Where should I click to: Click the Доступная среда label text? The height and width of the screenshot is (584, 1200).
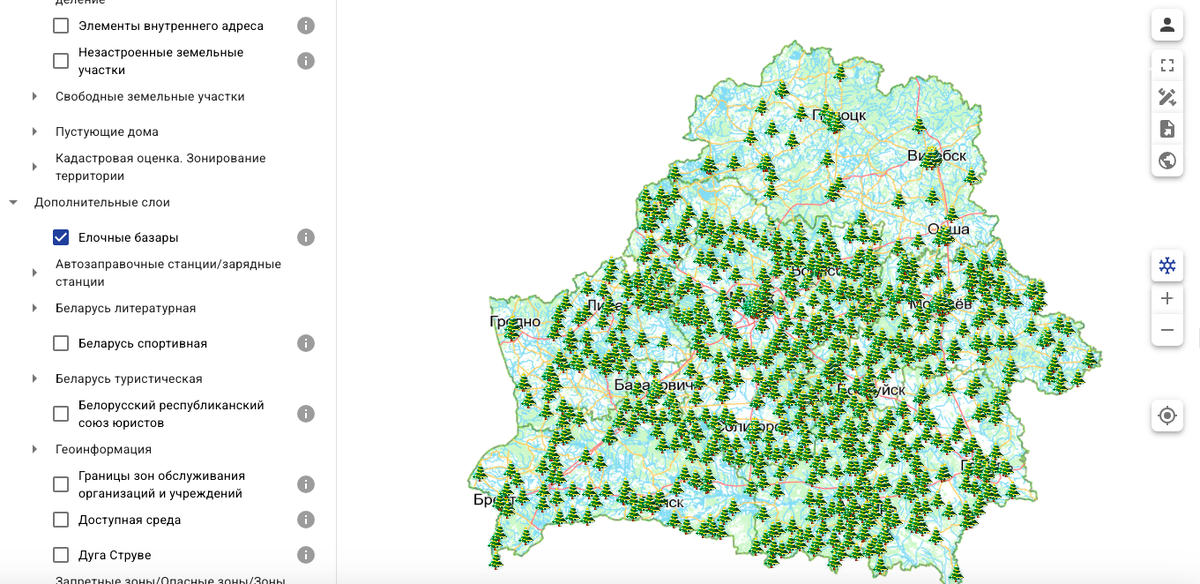click(130, 520)
